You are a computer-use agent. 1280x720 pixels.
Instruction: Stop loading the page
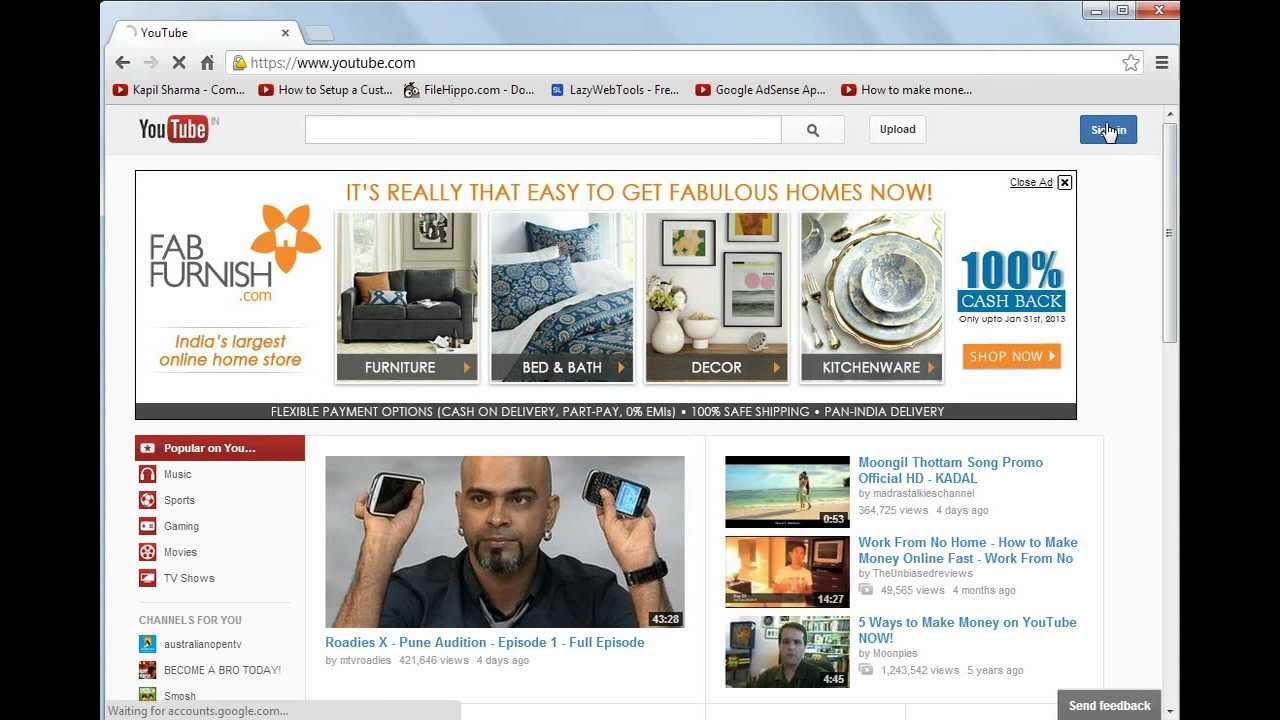coord(179,63)
